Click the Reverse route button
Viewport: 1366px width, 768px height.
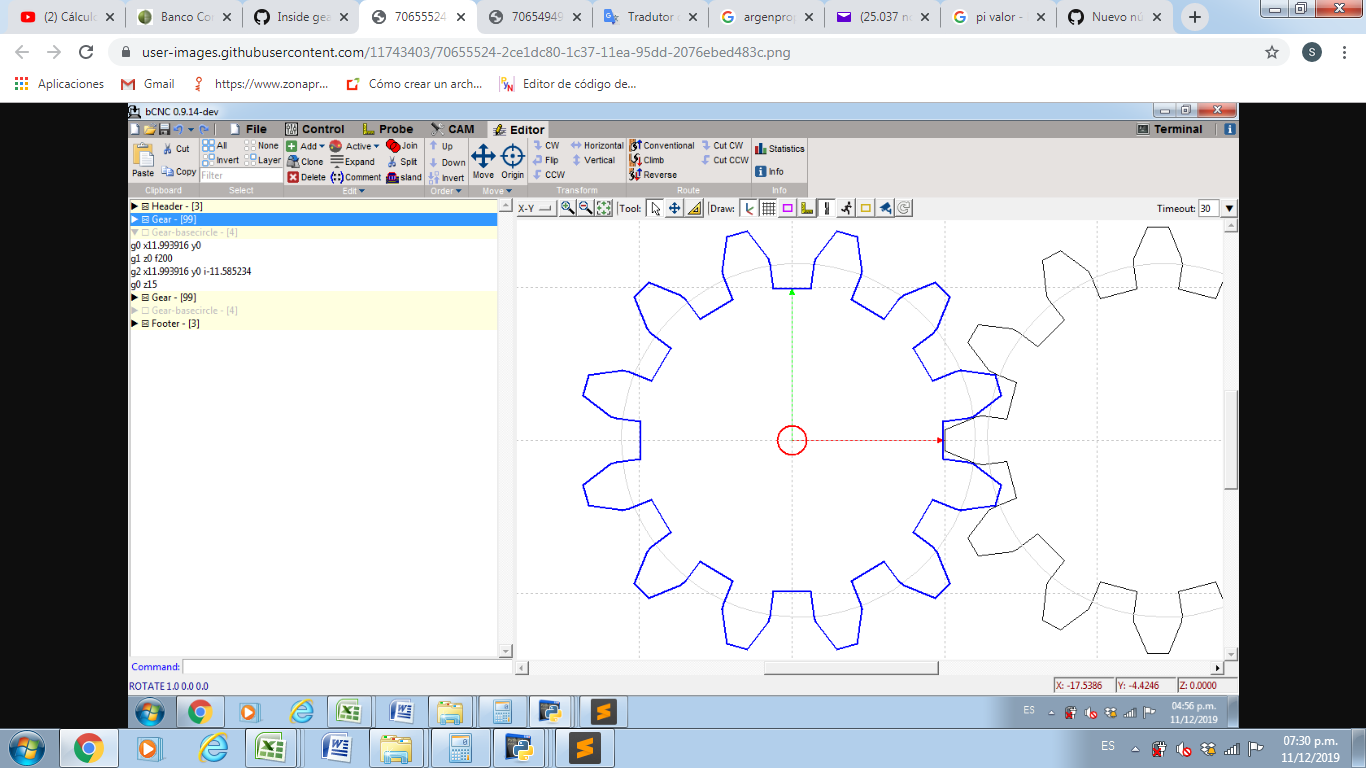click(x=653, y=175)
